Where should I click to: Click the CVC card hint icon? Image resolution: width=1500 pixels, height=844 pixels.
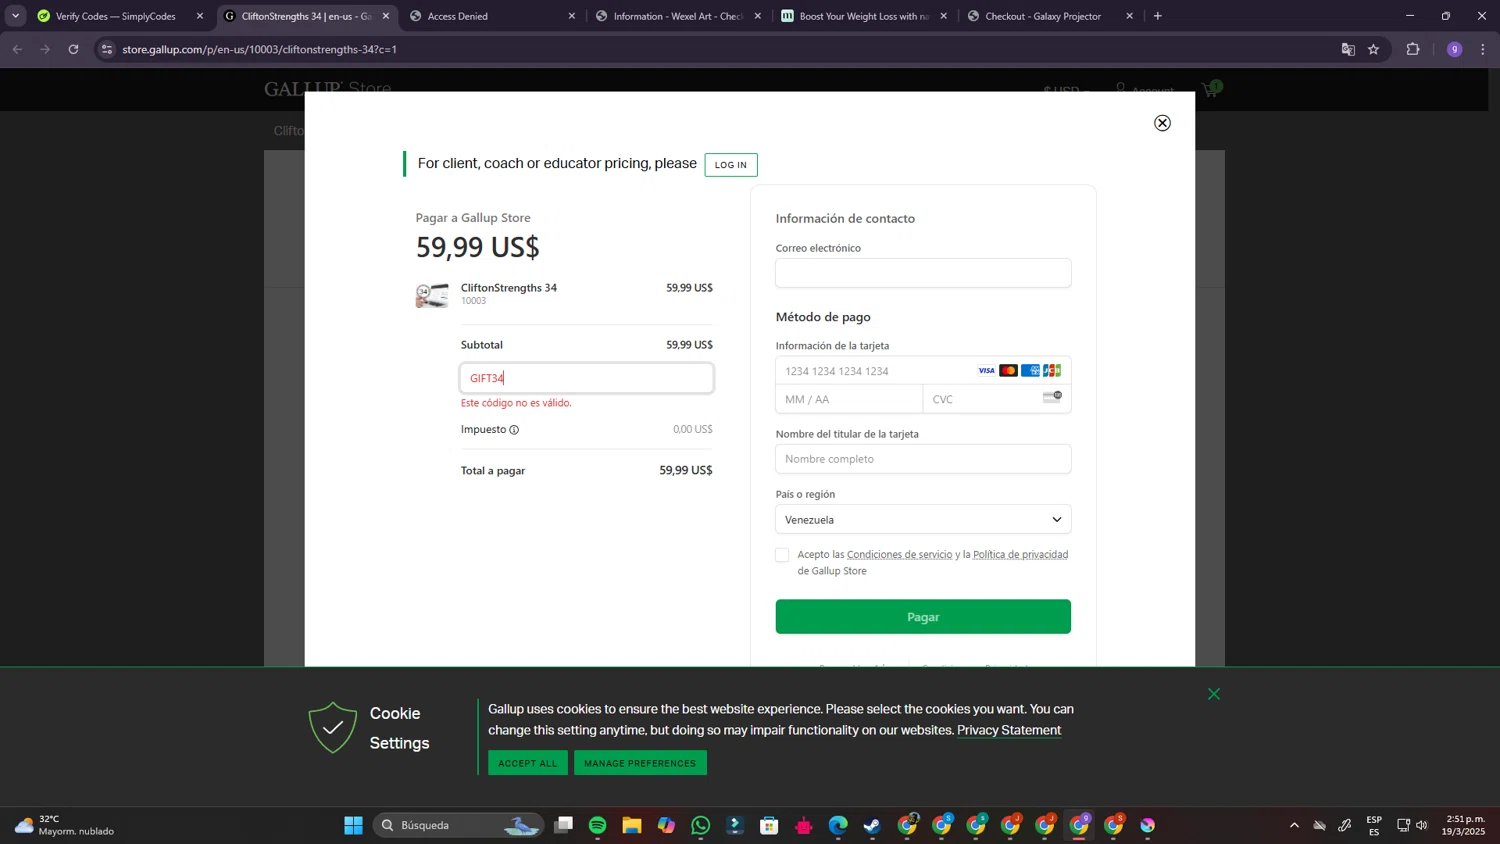[1052, 397]
